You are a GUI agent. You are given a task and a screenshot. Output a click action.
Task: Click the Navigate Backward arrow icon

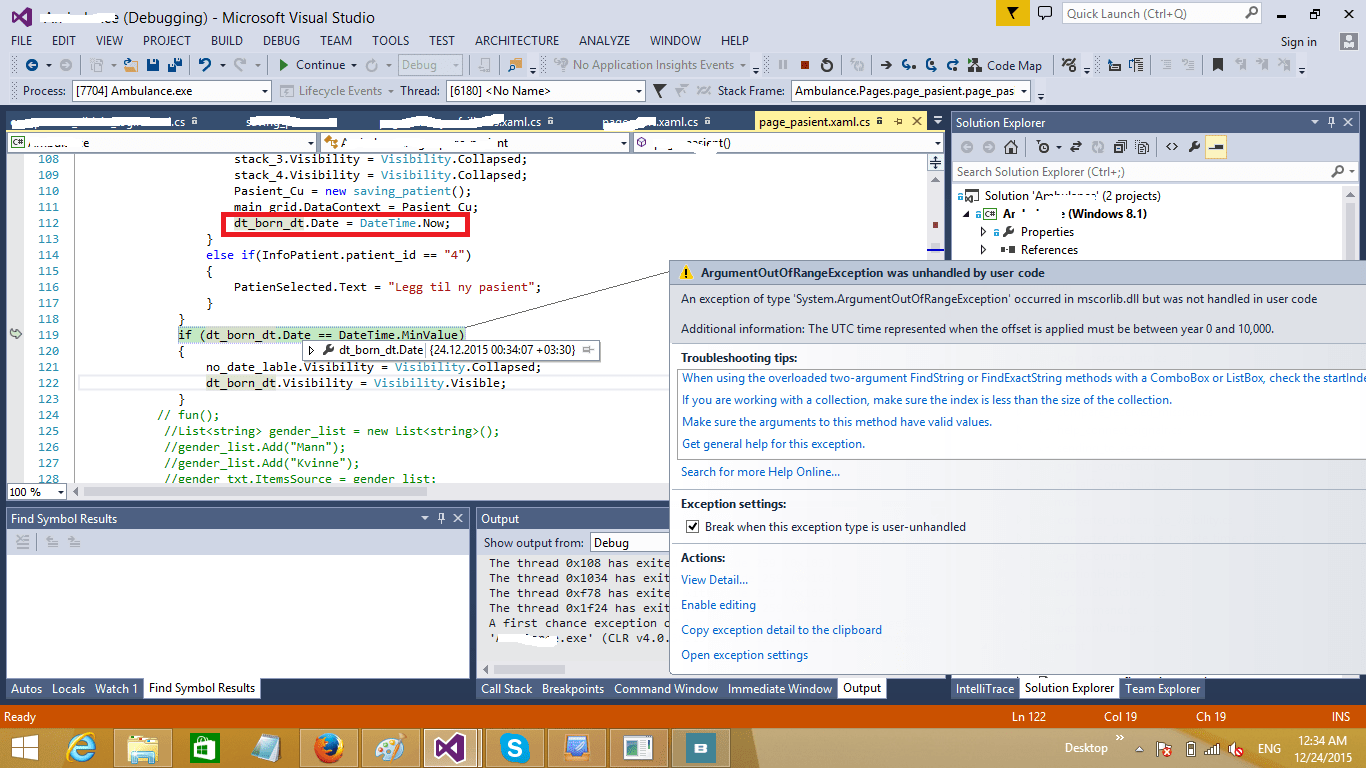31,65
